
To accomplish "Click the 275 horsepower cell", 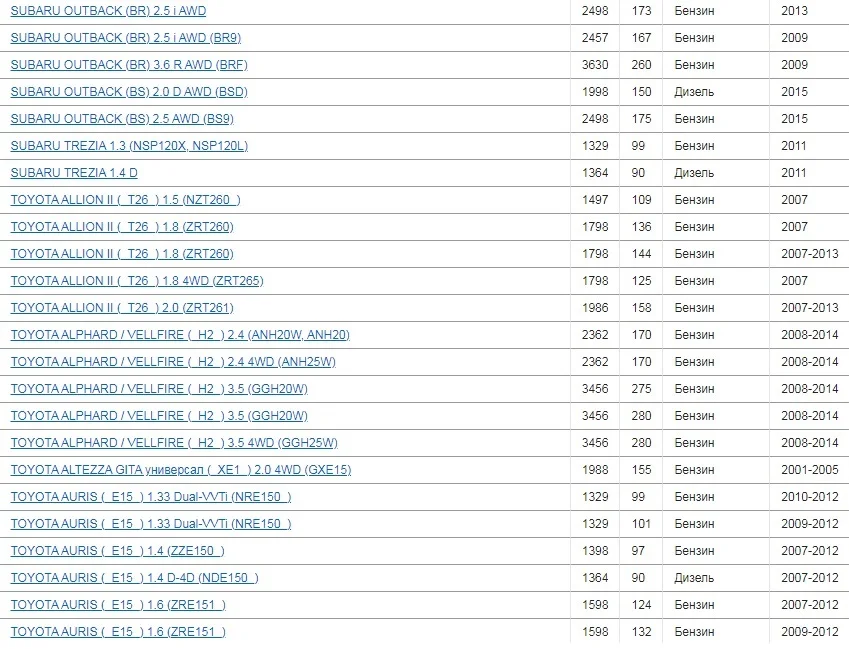I will (x=641, y=390).
